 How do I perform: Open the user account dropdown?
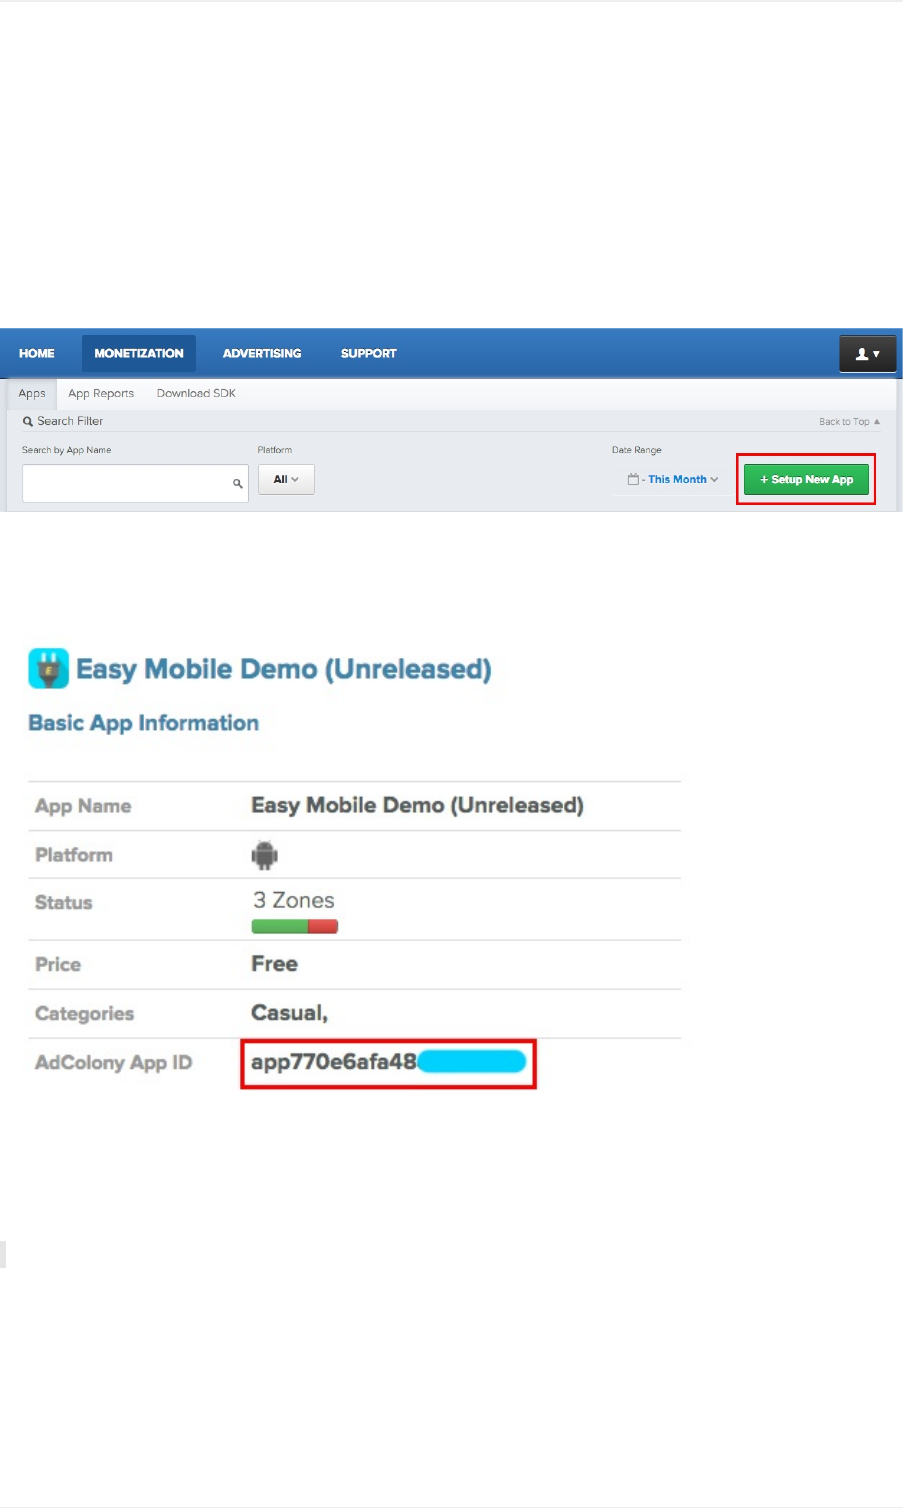coord(868,354)
